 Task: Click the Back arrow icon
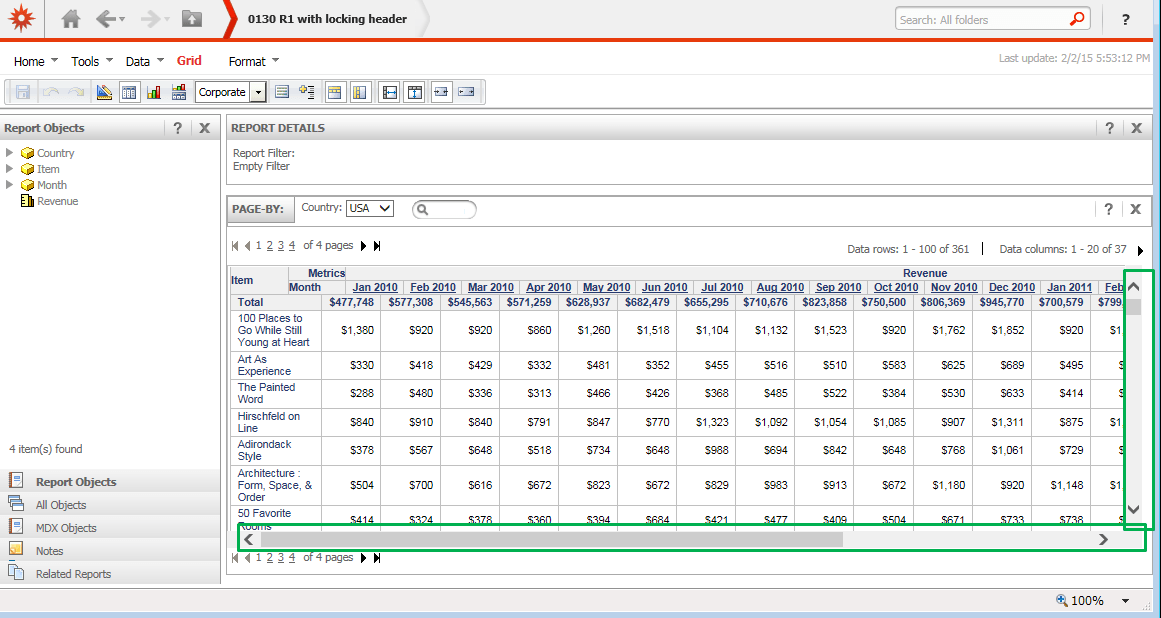pos(105,19)
